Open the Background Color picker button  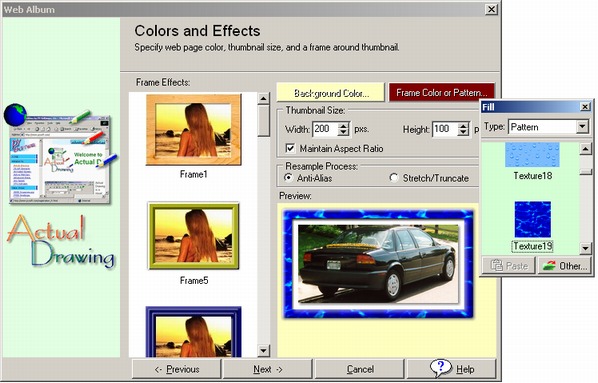(331, 93)
